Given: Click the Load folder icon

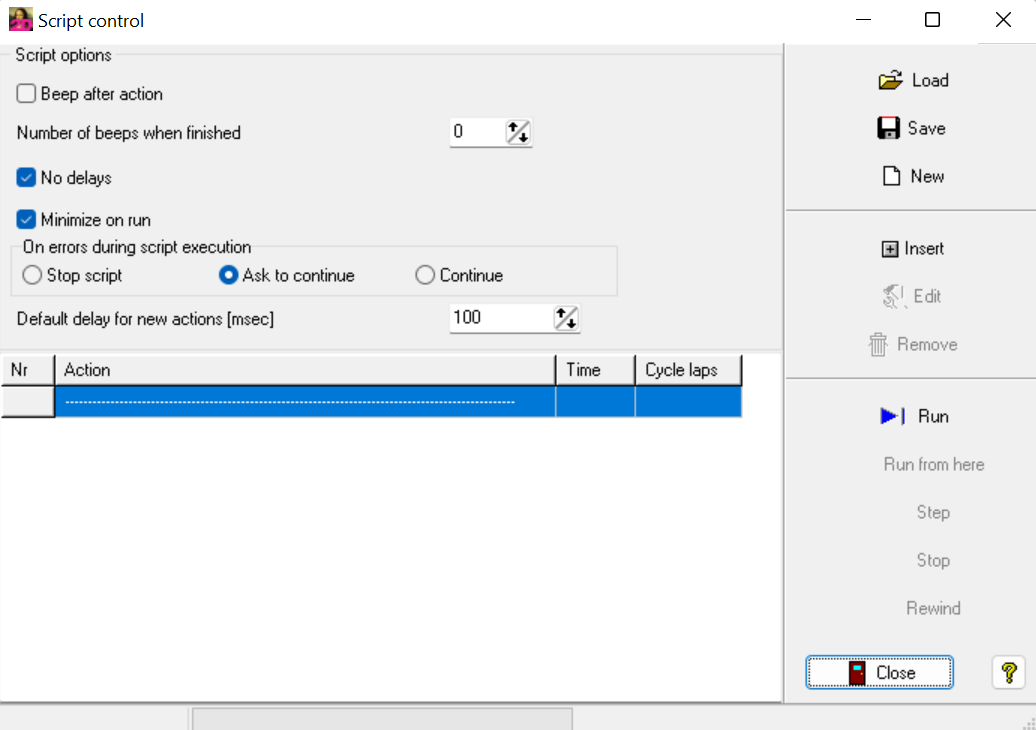Looking at the screenshot, I should (890, 81).
